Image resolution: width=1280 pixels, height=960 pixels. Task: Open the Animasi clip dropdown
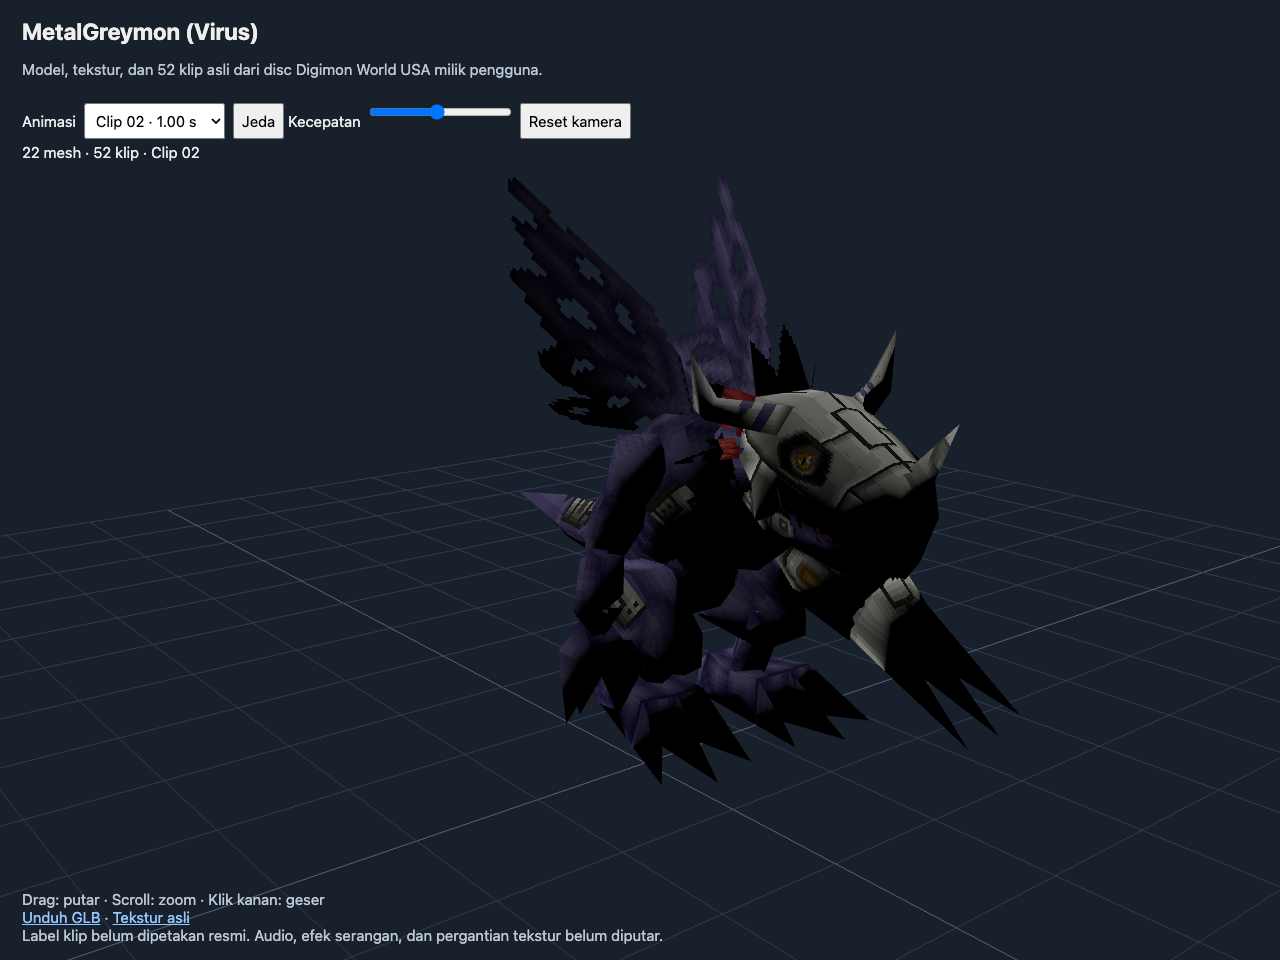click(155, 121)
